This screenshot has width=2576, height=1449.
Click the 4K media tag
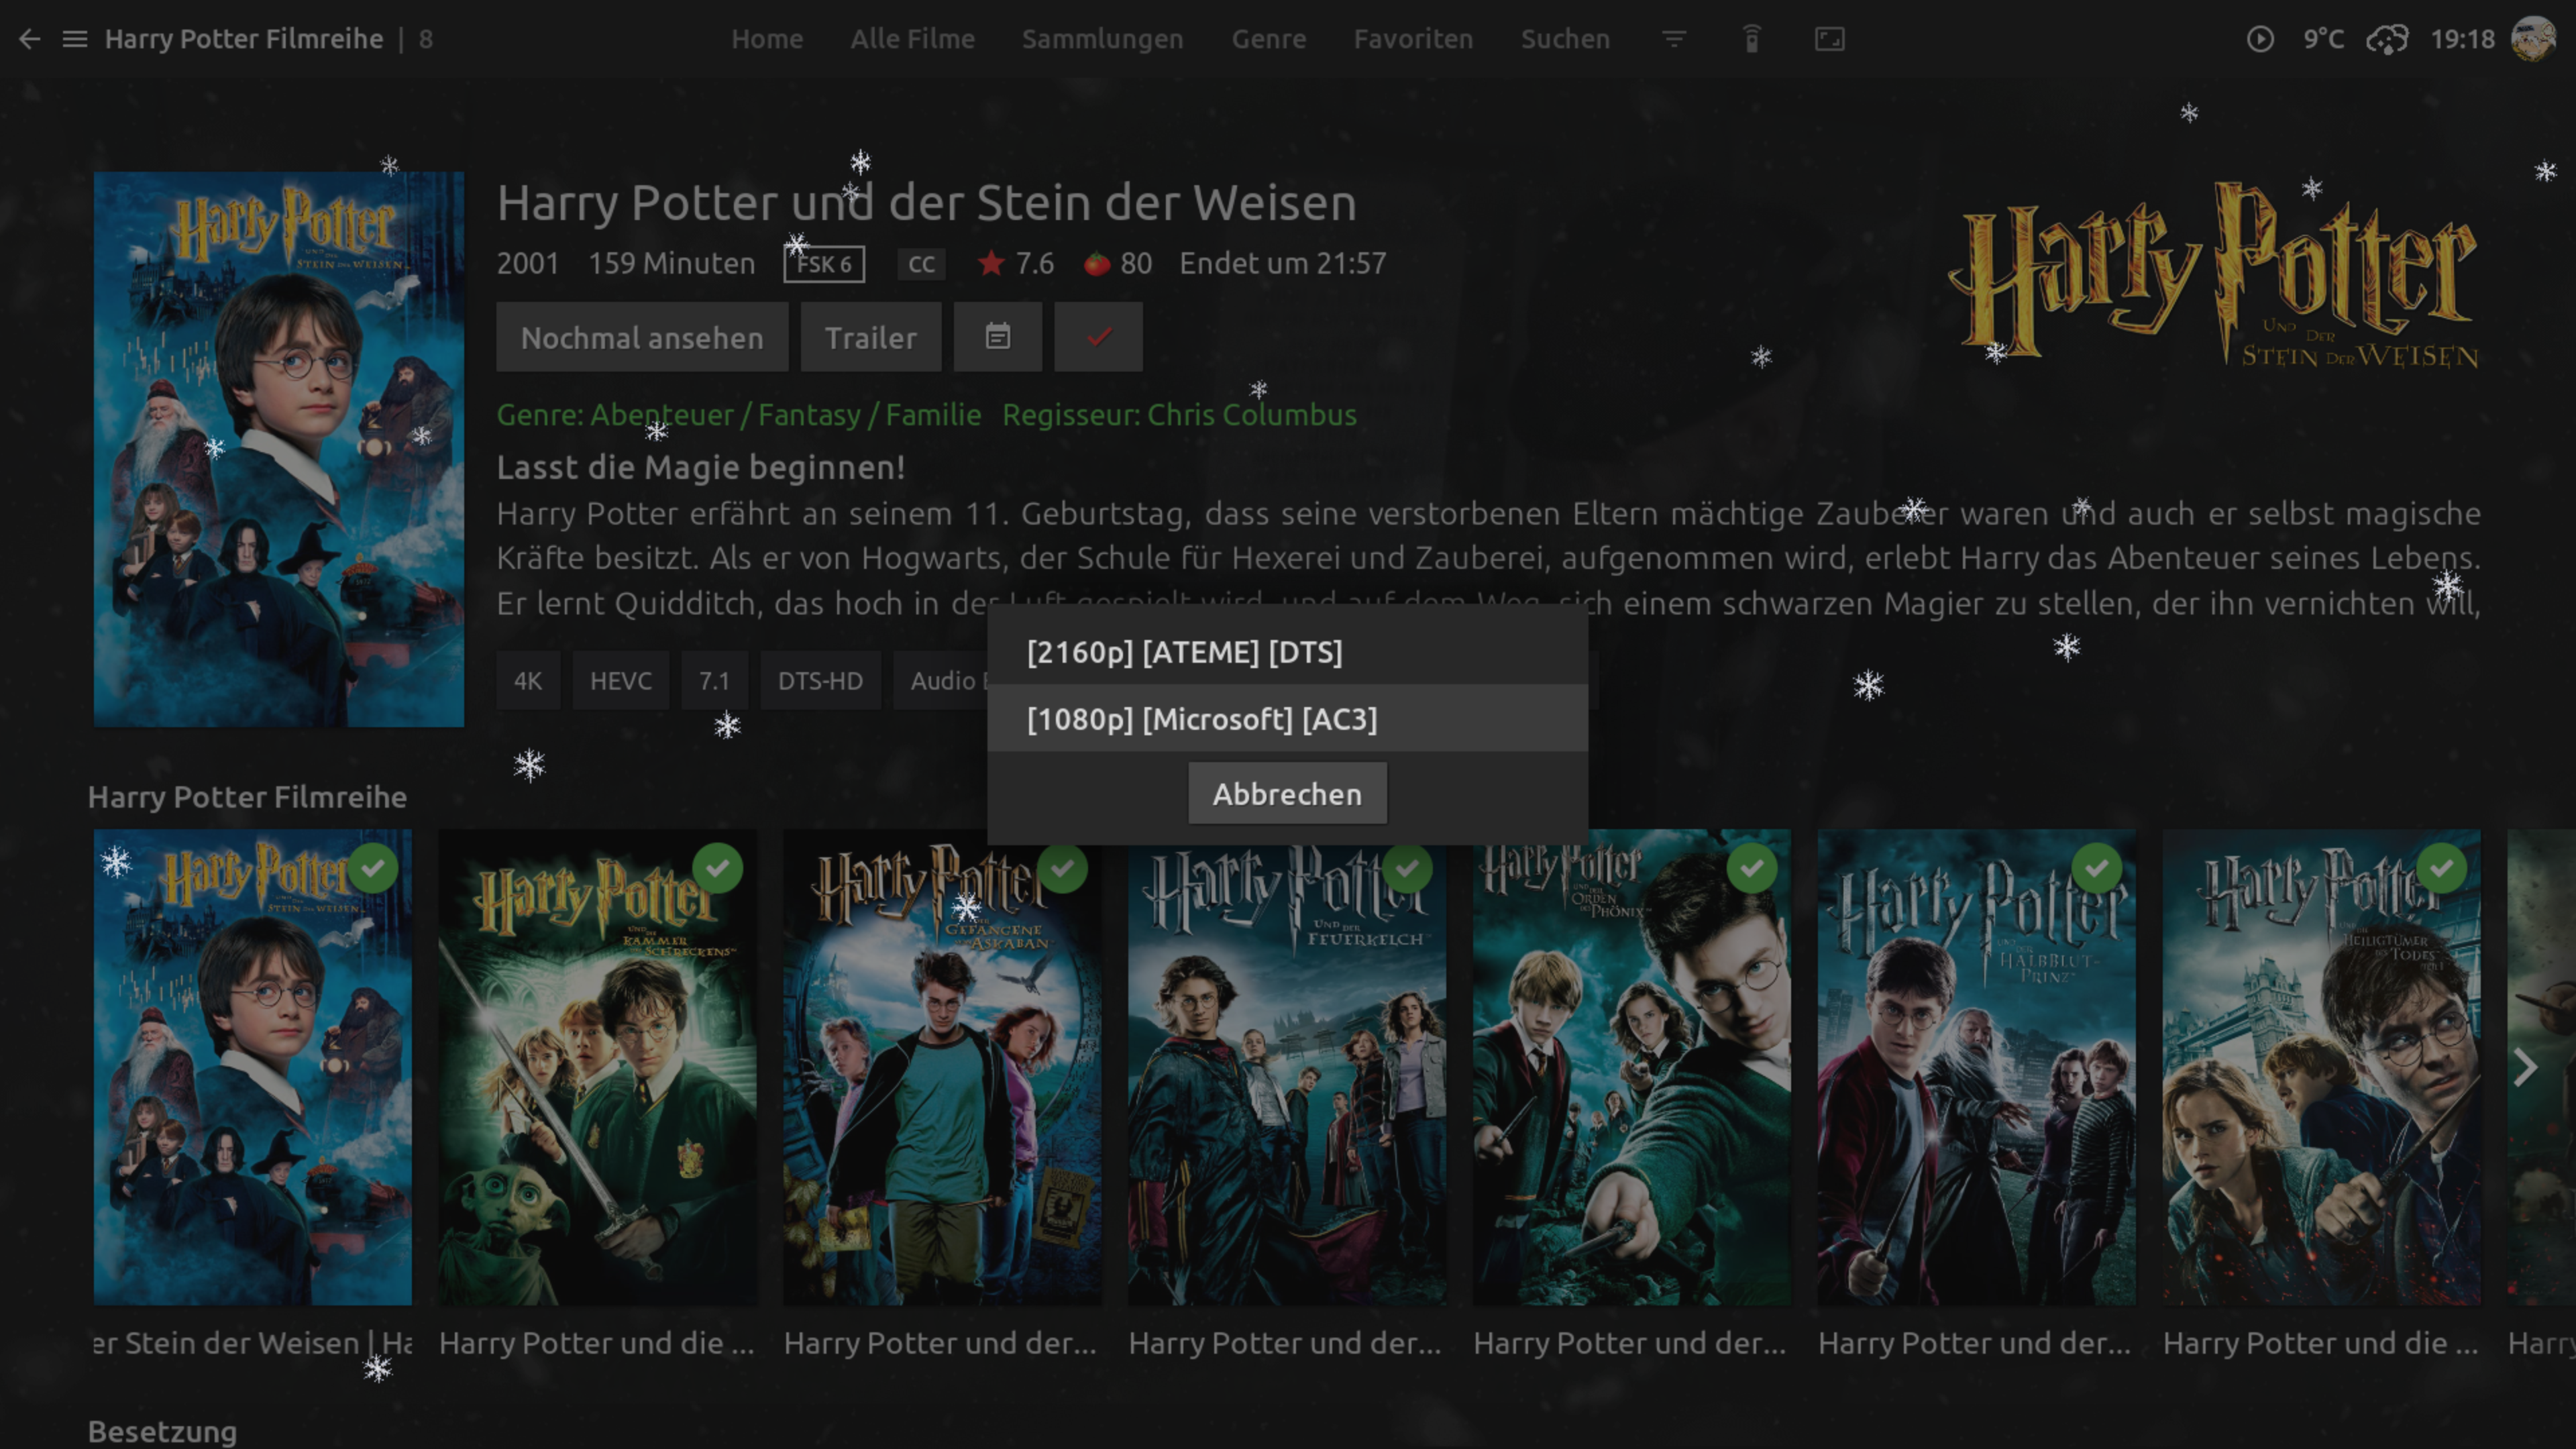click(x=528, y=681)
